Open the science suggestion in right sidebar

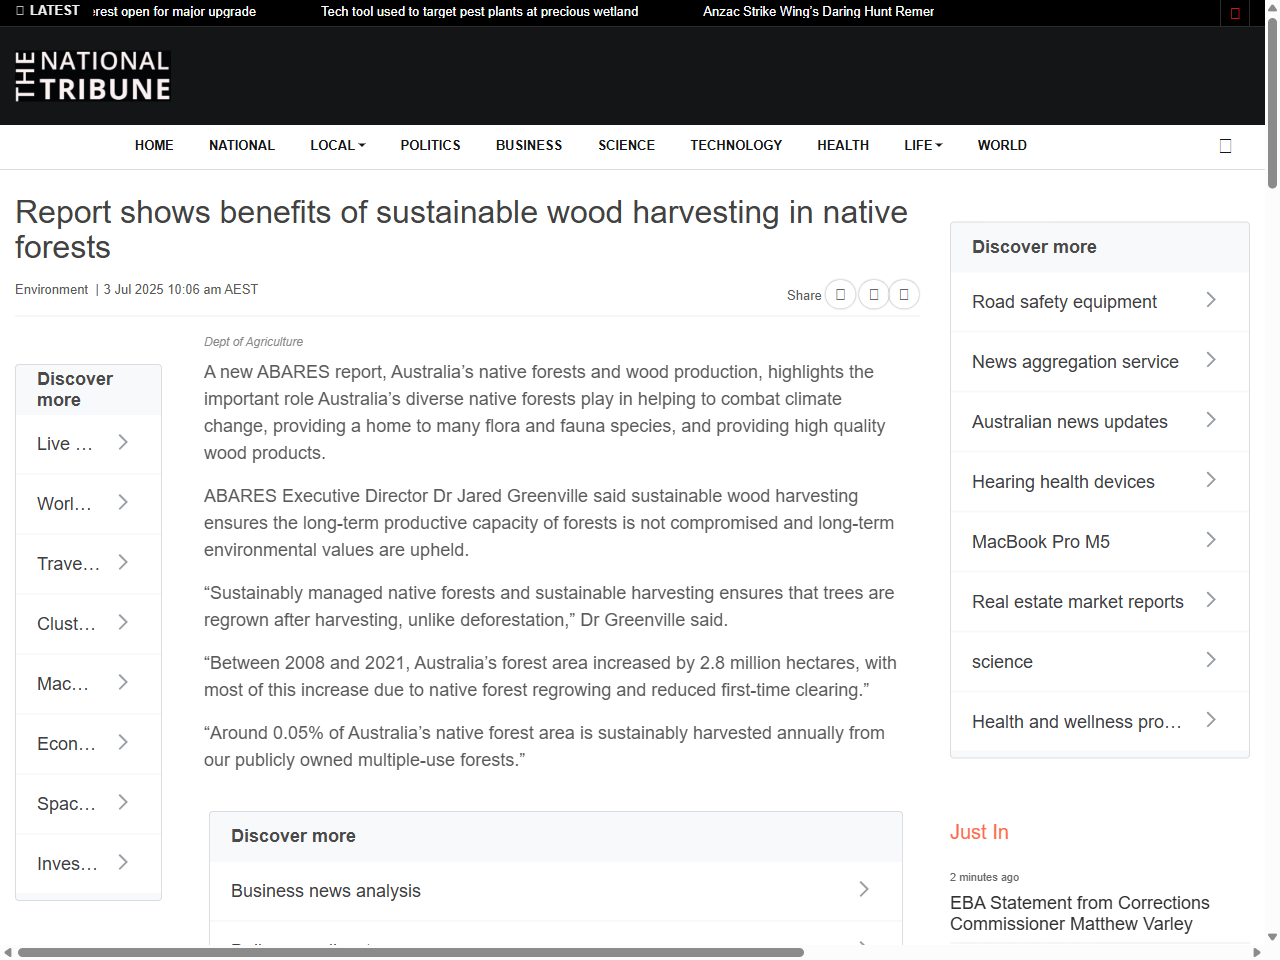point(1100,662)
